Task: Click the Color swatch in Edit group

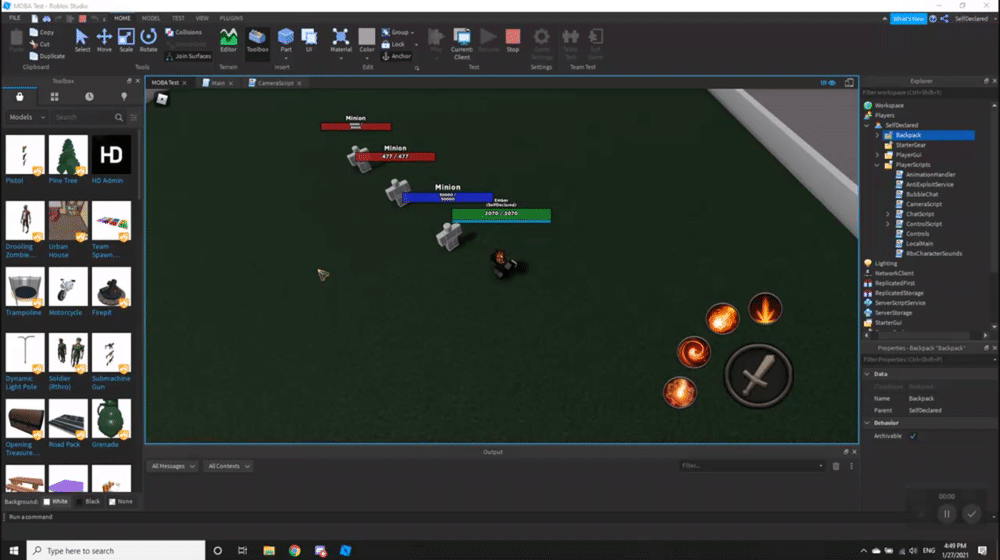Action: [367, 36]
